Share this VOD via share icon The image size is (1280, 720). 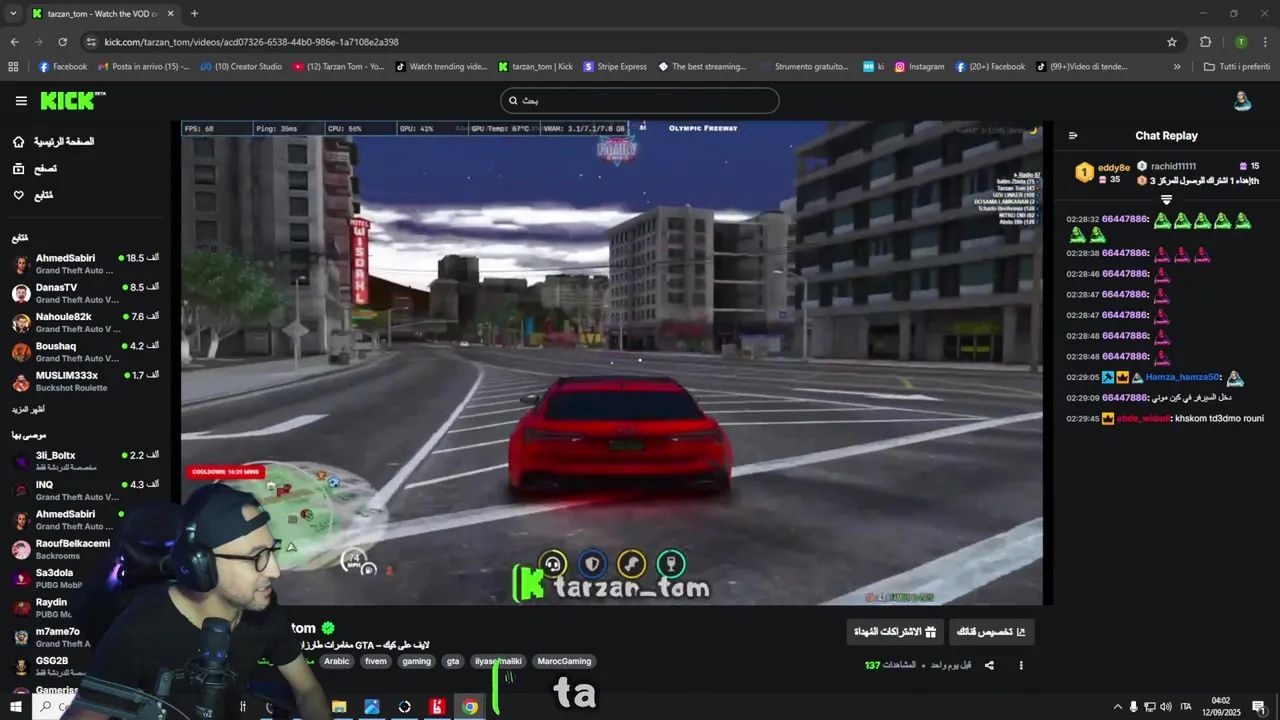989,665
